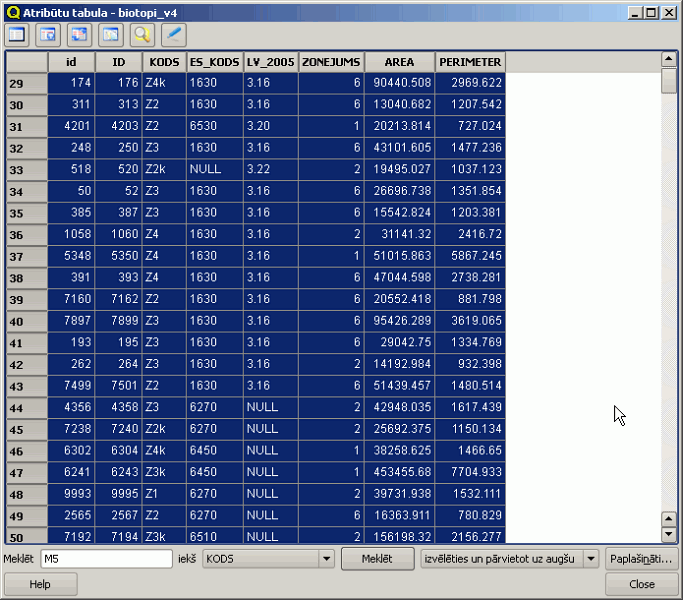Click the Meklēt search button
Image resolution: width=683 pixels, height=600 pixels.
click(x=377, y=559)
